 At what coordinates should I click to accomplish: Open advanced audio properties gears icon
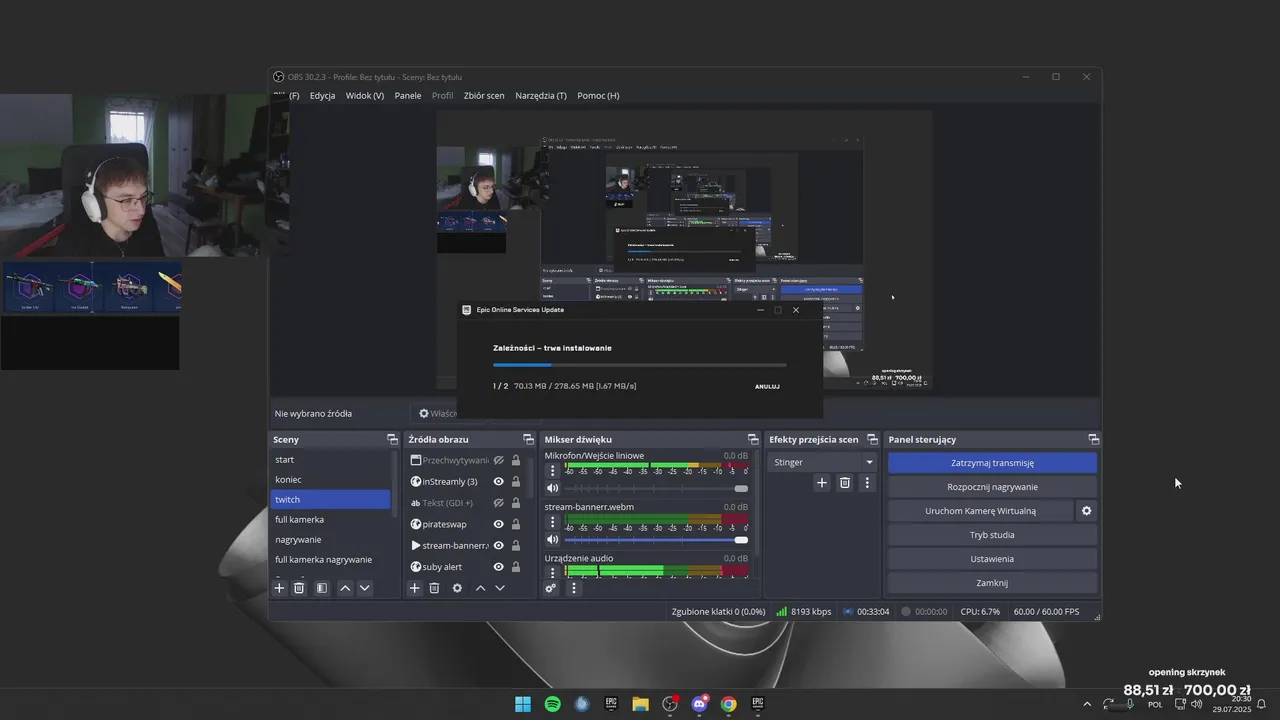coord(550,588)
